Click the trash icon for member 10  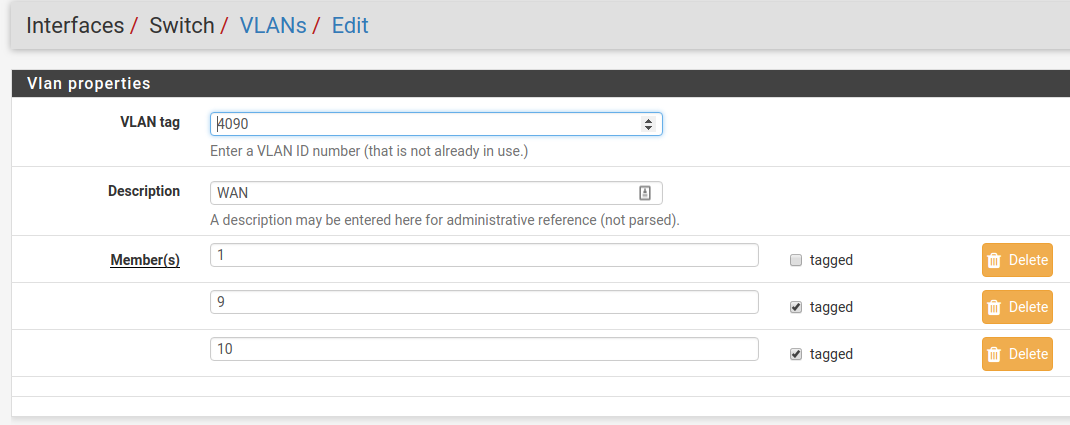pyautogui.click(x=994, y=354)
